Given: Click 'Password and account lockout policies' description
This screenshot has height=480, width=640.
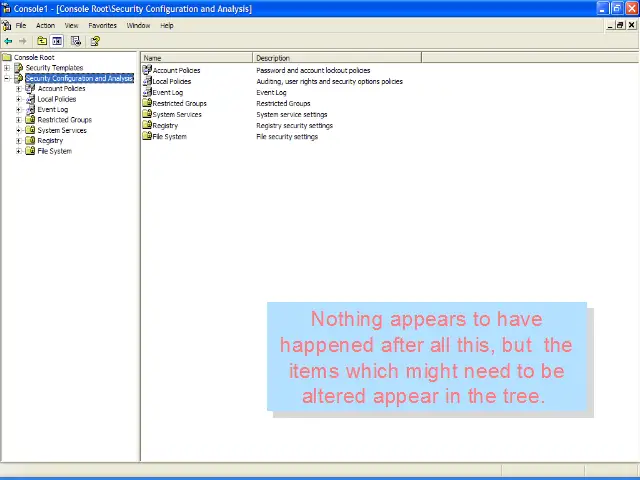Looking at the screenshot, I should tap(313, 70).
